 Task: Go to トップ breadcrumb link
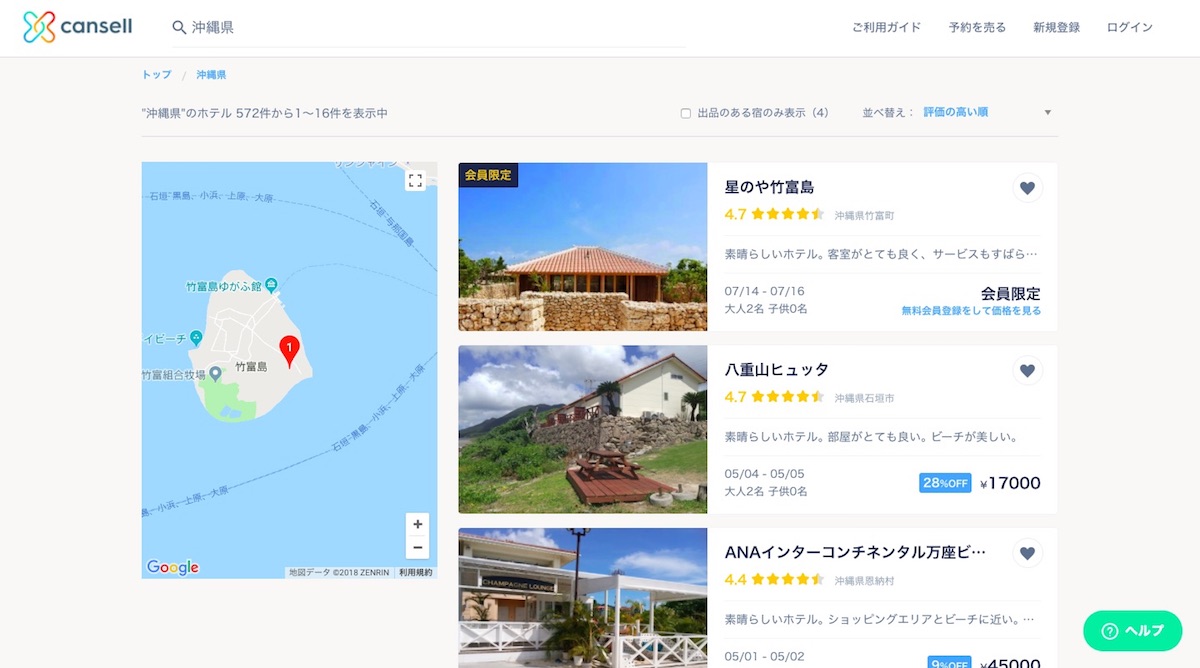pos(156,75)
